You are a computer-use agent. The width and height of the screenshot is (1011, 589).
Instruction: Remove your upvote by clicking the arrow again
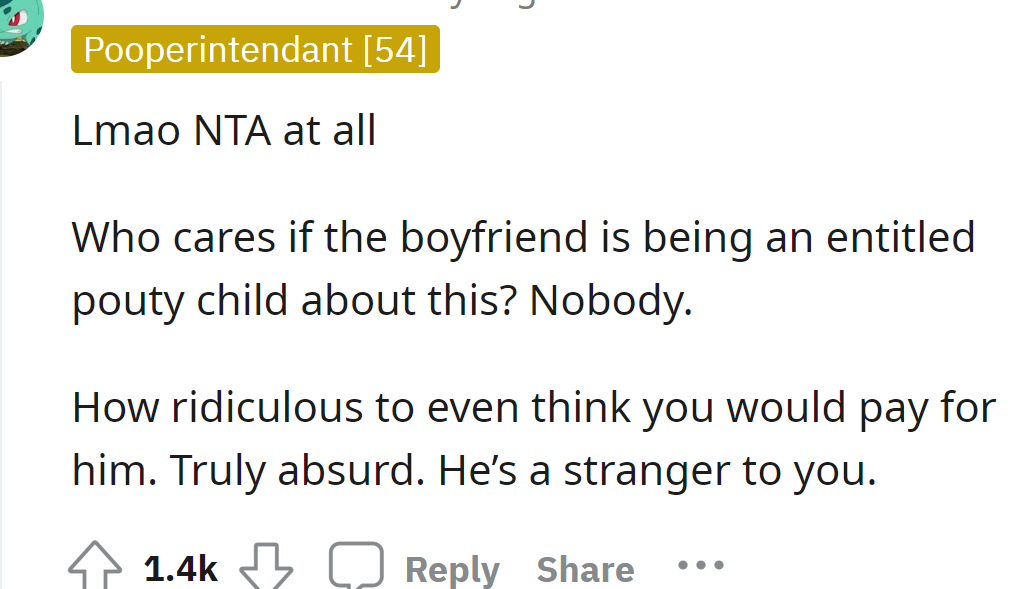[x=93, y=563]
